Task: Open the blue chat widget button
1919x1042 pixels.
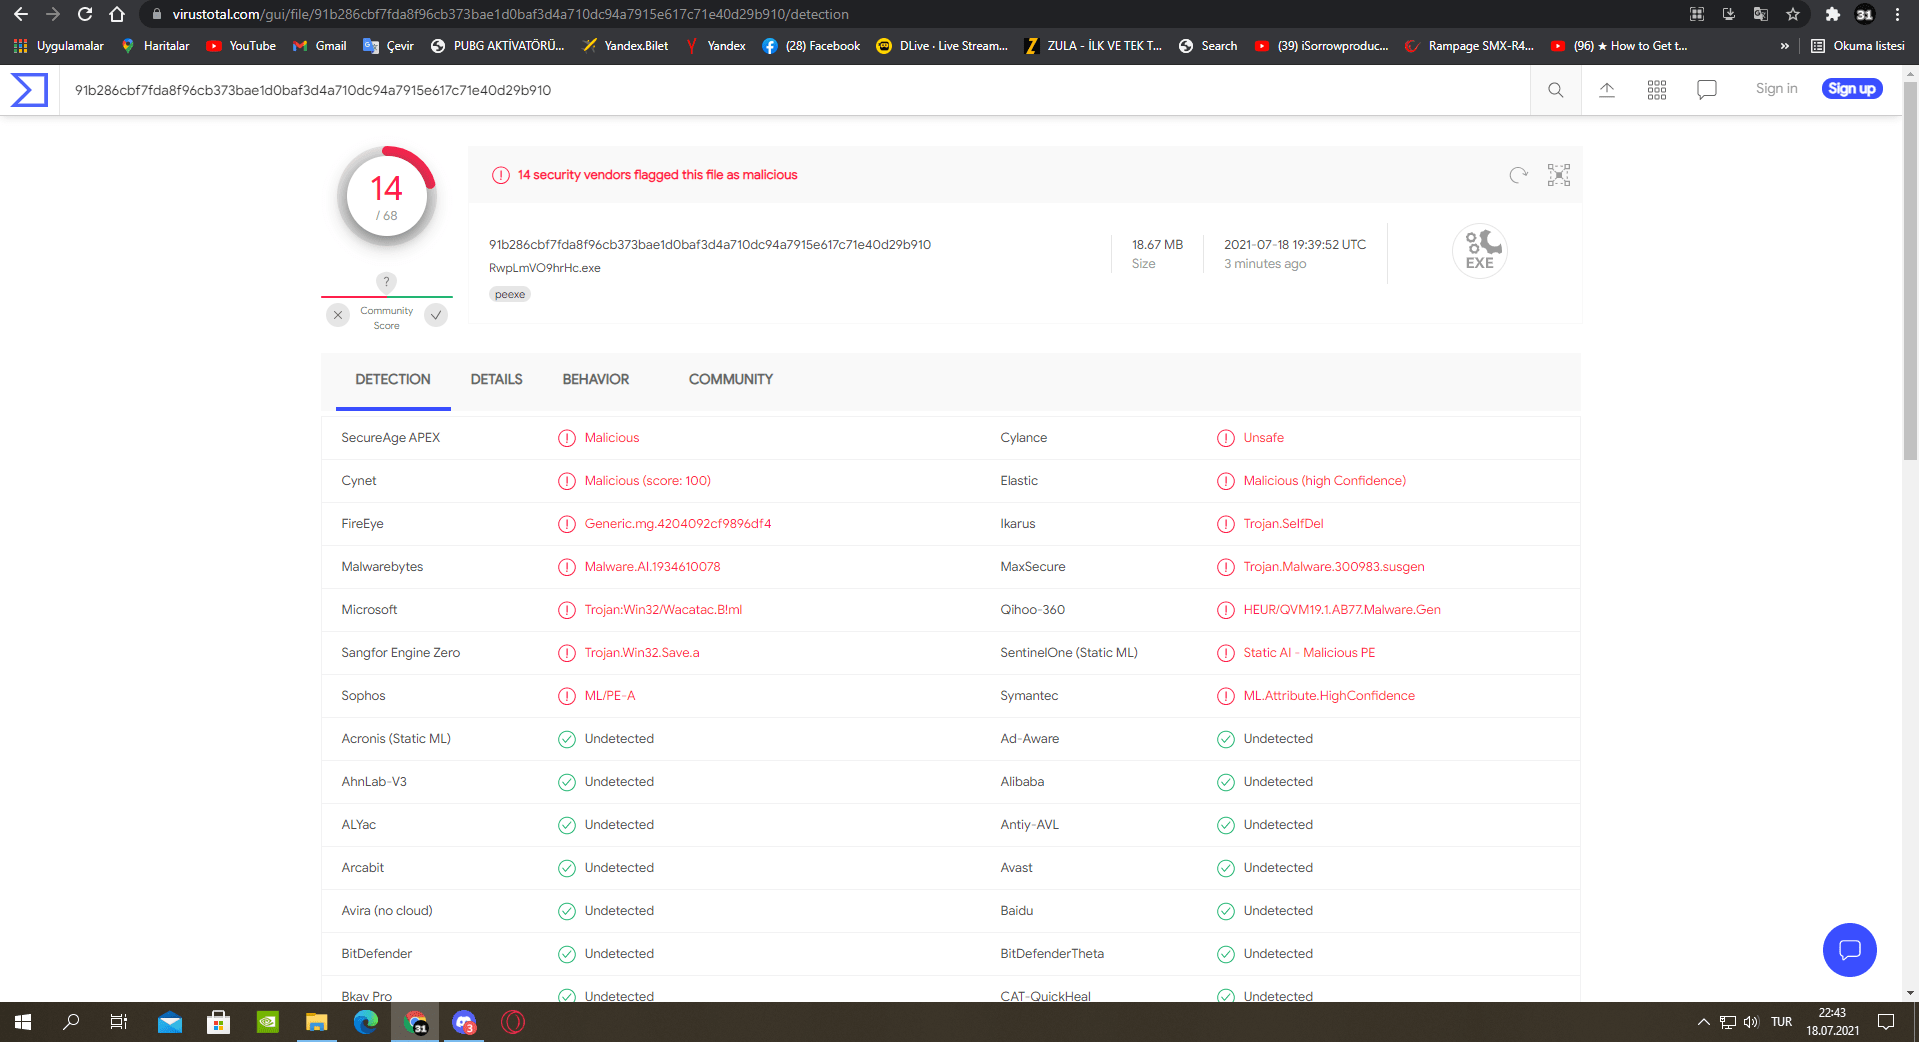Action: tap(1850, 950)
